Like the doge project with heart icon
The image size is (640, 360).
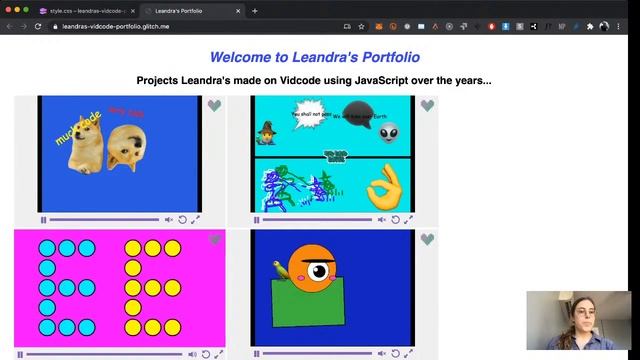pyautogui.click(x=214, y=105)
